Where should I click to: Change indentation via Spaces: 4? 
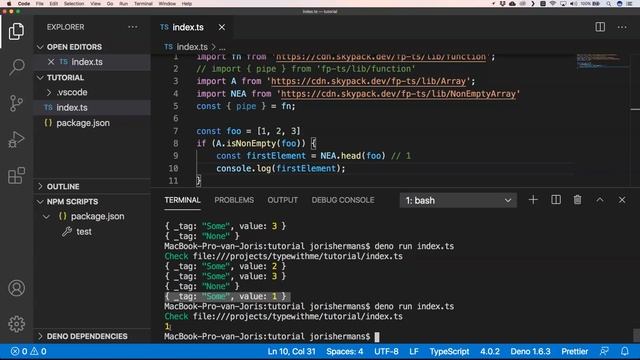(344, 351)
